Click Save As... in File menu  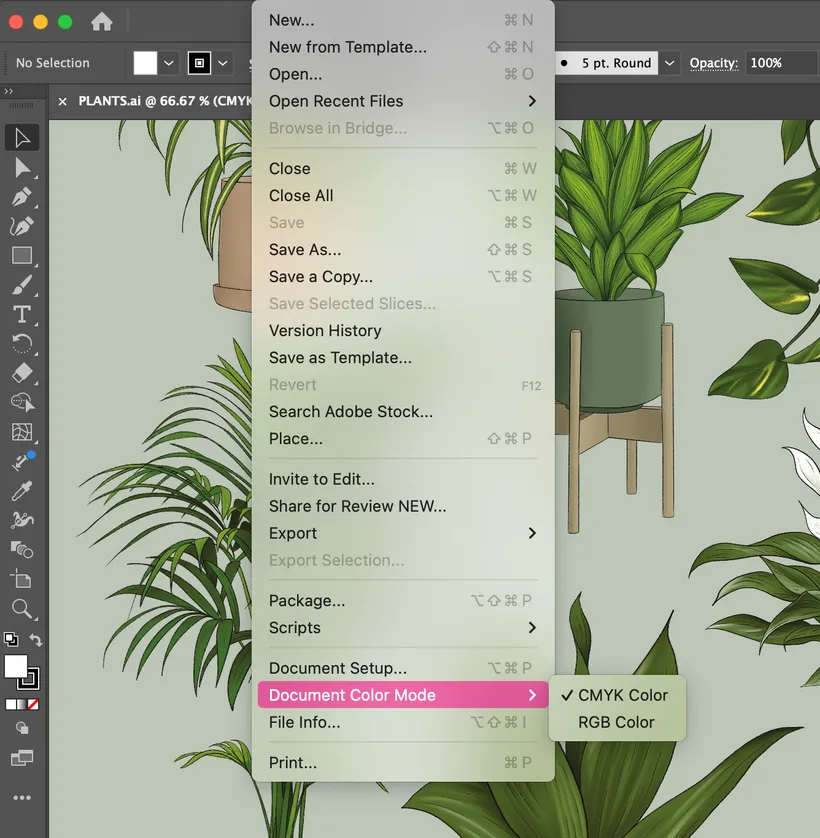[305, 250]
